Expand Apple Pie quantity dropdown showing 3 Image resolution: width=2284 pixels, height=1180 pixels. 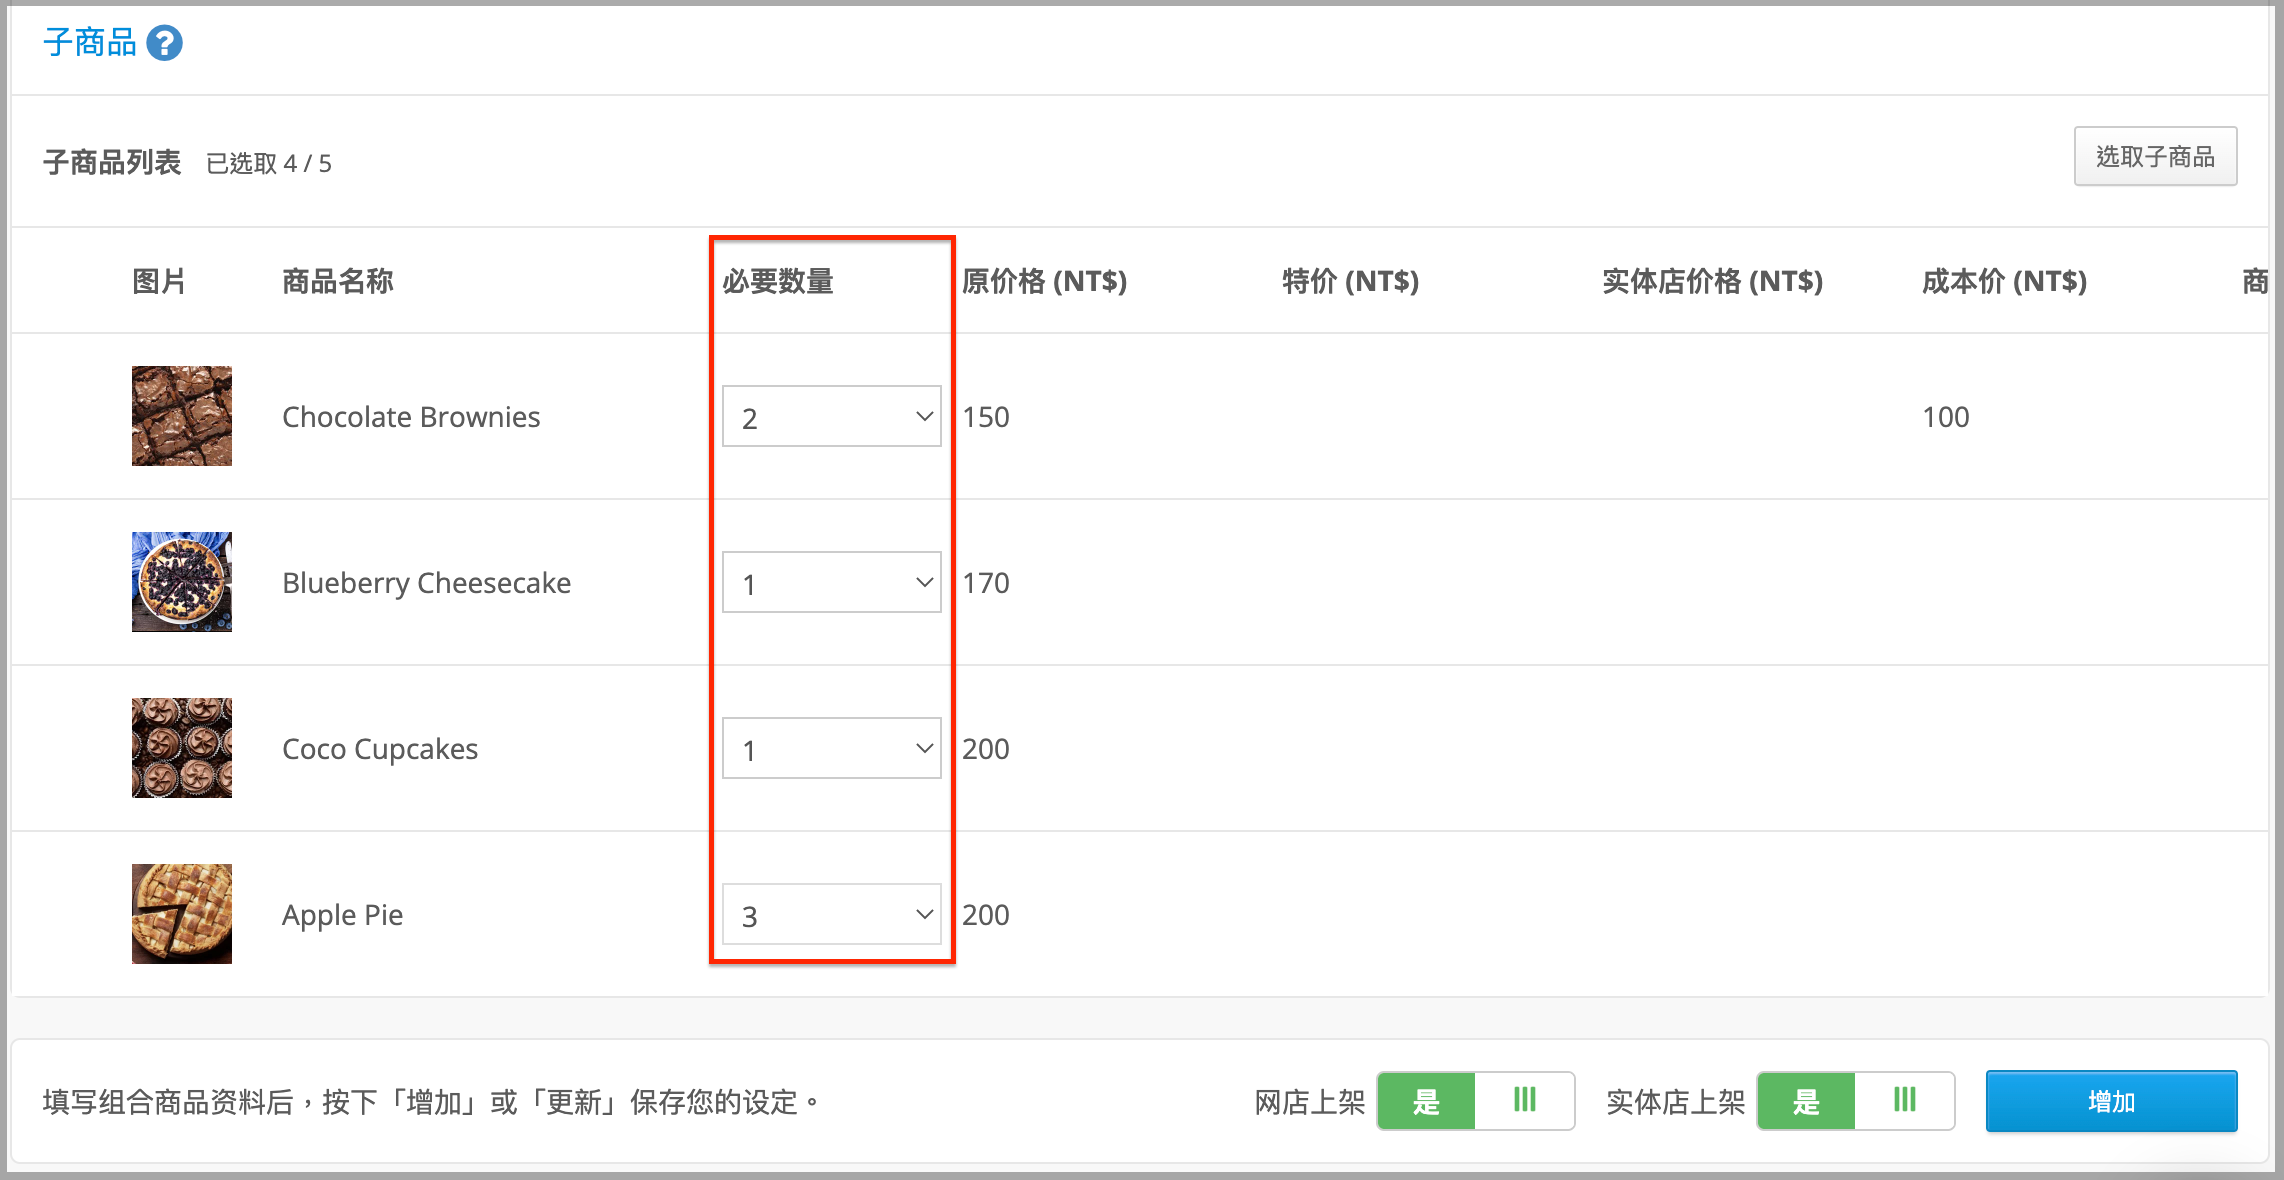(832, 914)
